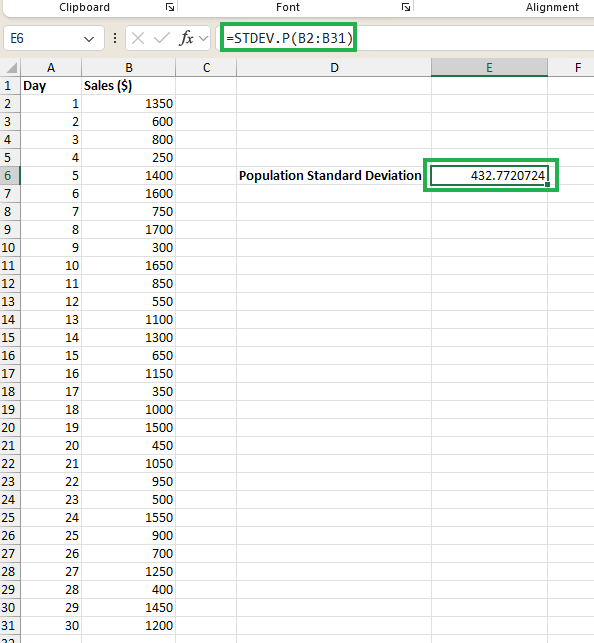This screenshot has height=643, width=594.
Task: Open formula bar options dots handle
Action: pos(115,38)
